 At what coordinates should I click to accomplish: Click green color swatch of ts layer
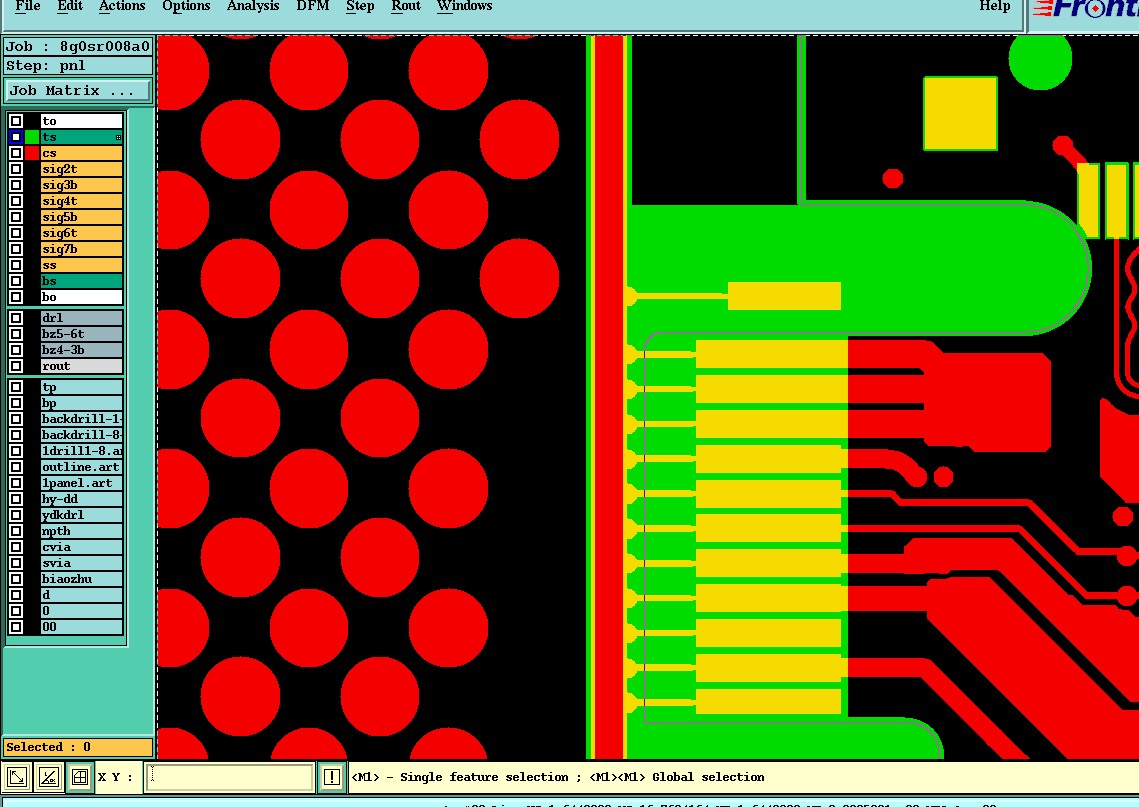tap(32, 137)
